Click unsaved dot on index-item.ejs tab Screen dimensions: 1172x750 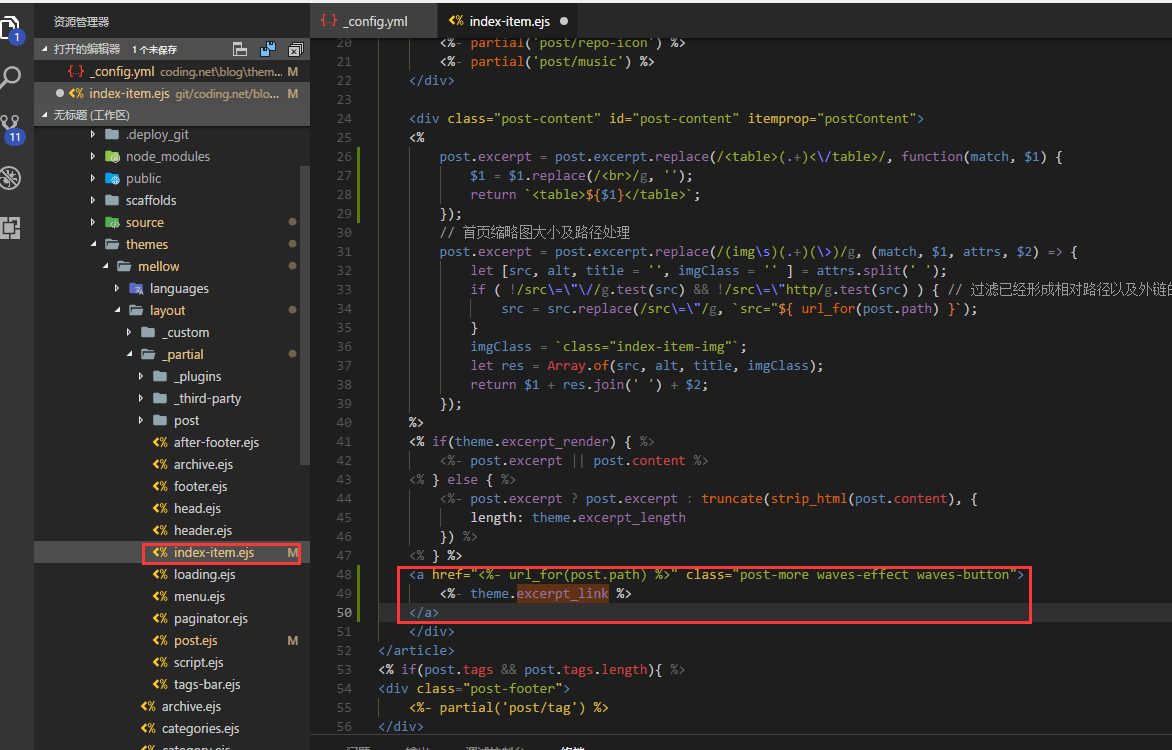(x=564, y=21)
